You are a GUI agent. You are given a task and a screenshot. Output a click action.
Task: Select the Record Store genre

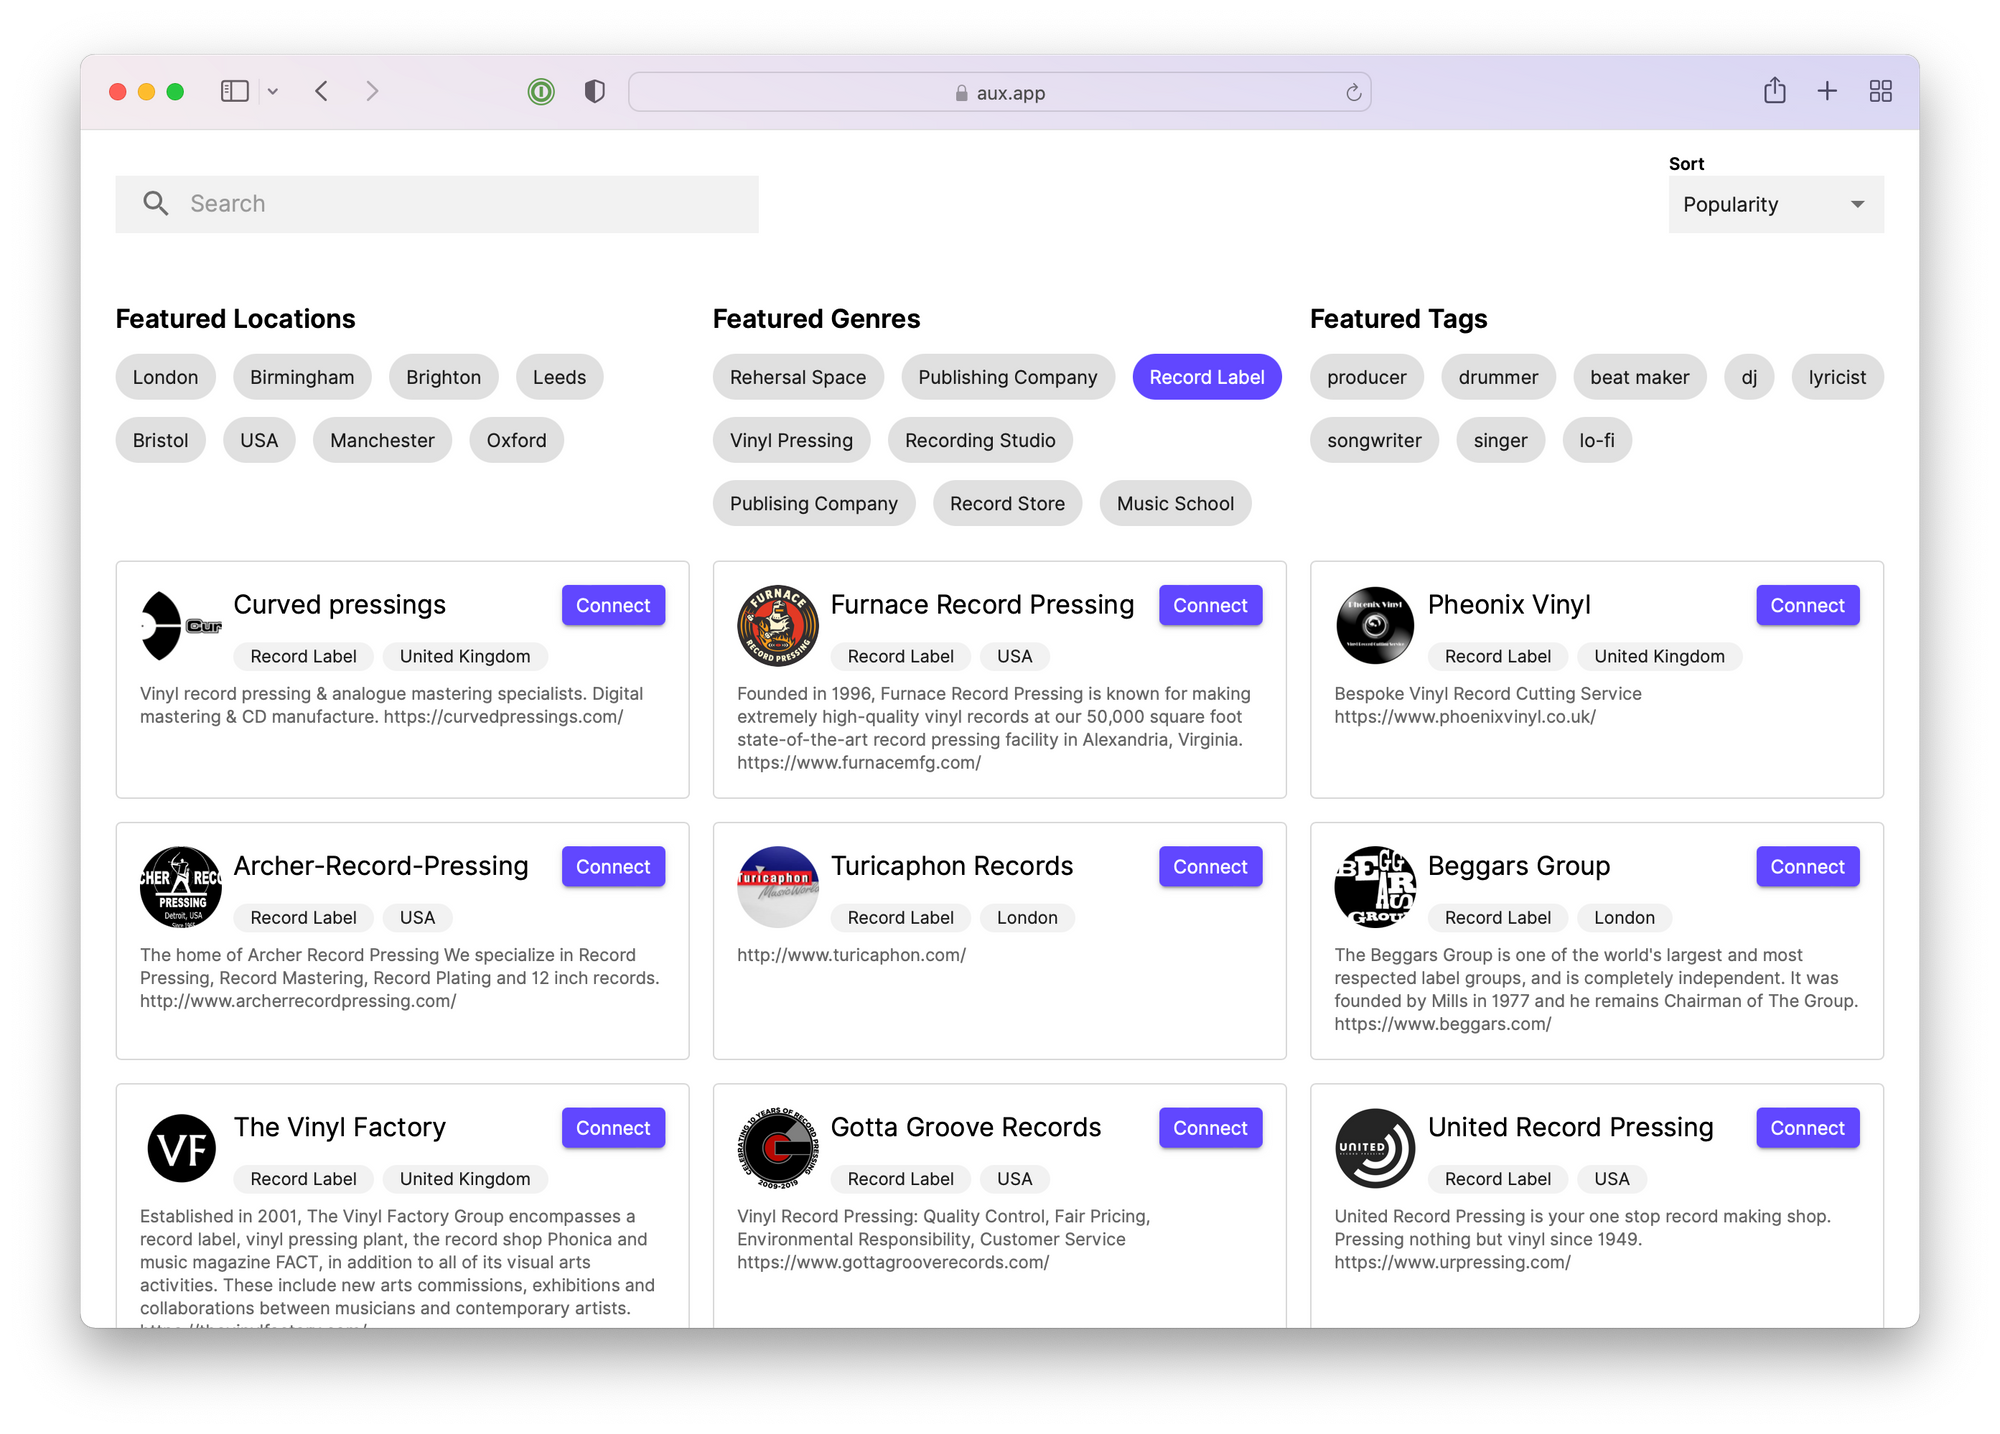pos(1007,503)
